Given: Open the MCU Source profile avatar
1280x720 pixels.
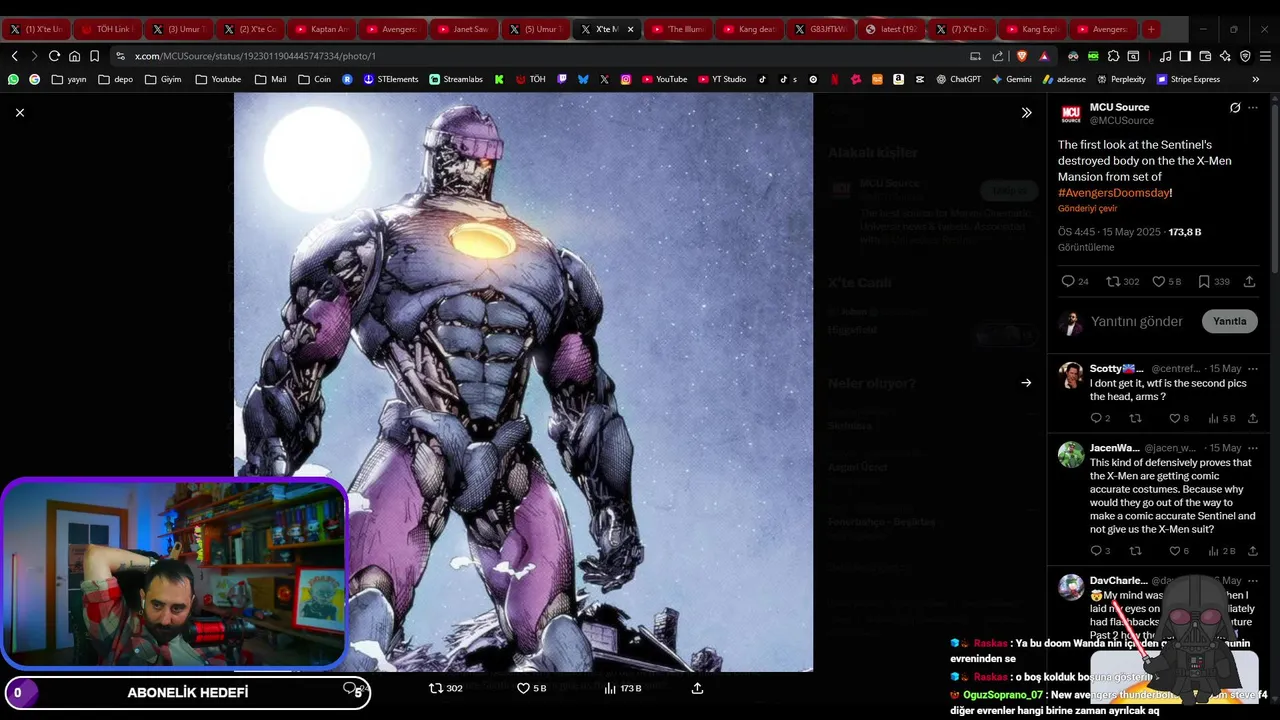Looking at the screenshot, I should pos(1071,114).
